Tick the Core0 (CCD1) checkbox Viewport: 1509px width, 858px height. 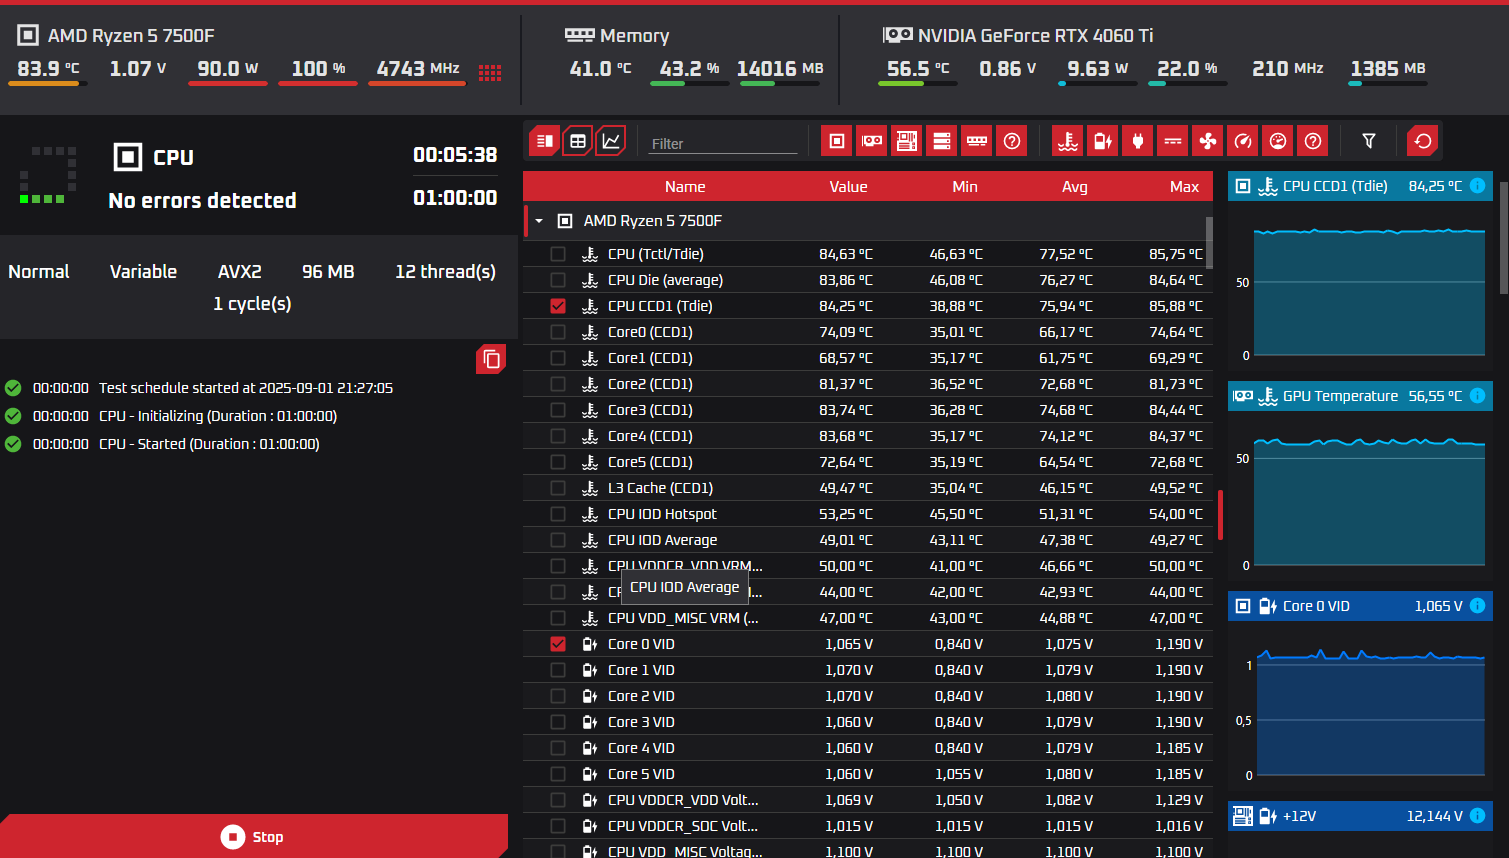click(x=558, y=332)
